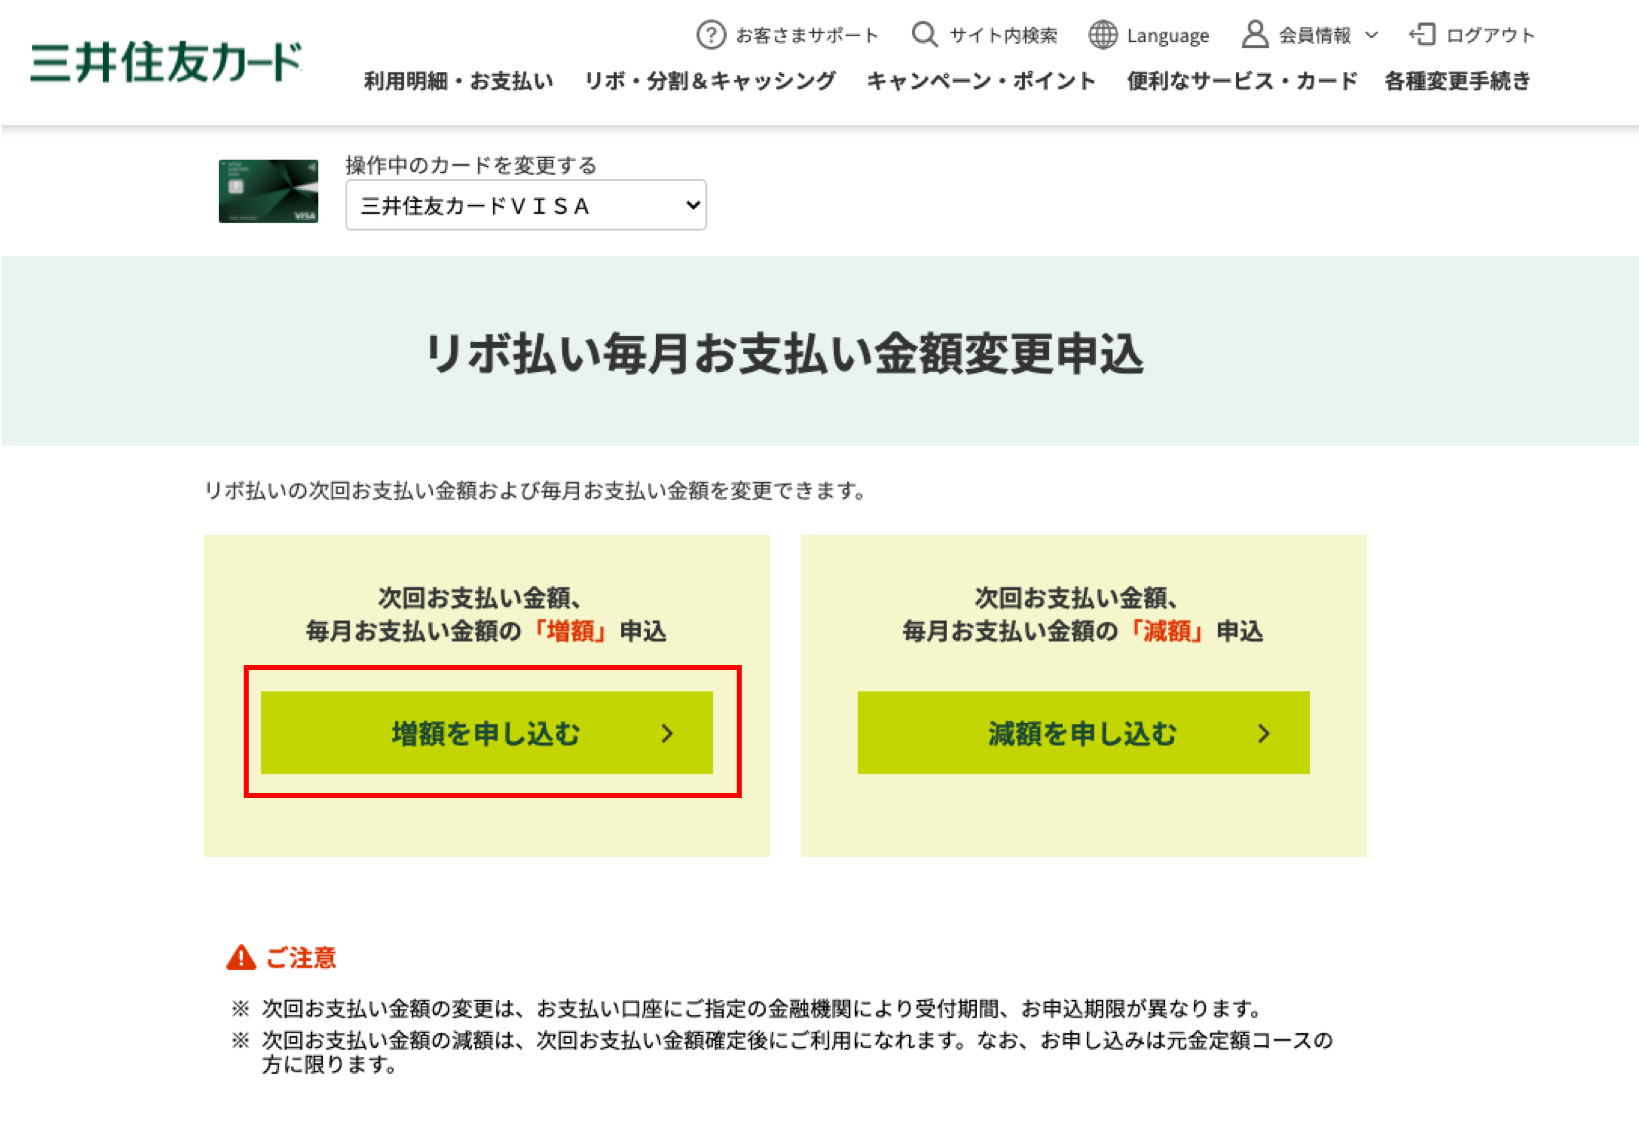Expand 会員情報 dropdown chevron
This screenshot has height=1125, width=1639.
pyautogui.click(x=1372, y=35)
